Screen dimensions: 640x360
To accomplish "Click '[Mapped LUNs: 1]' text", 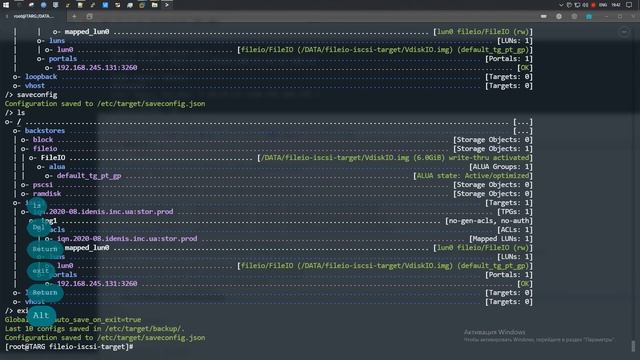I will coord(501,238).
